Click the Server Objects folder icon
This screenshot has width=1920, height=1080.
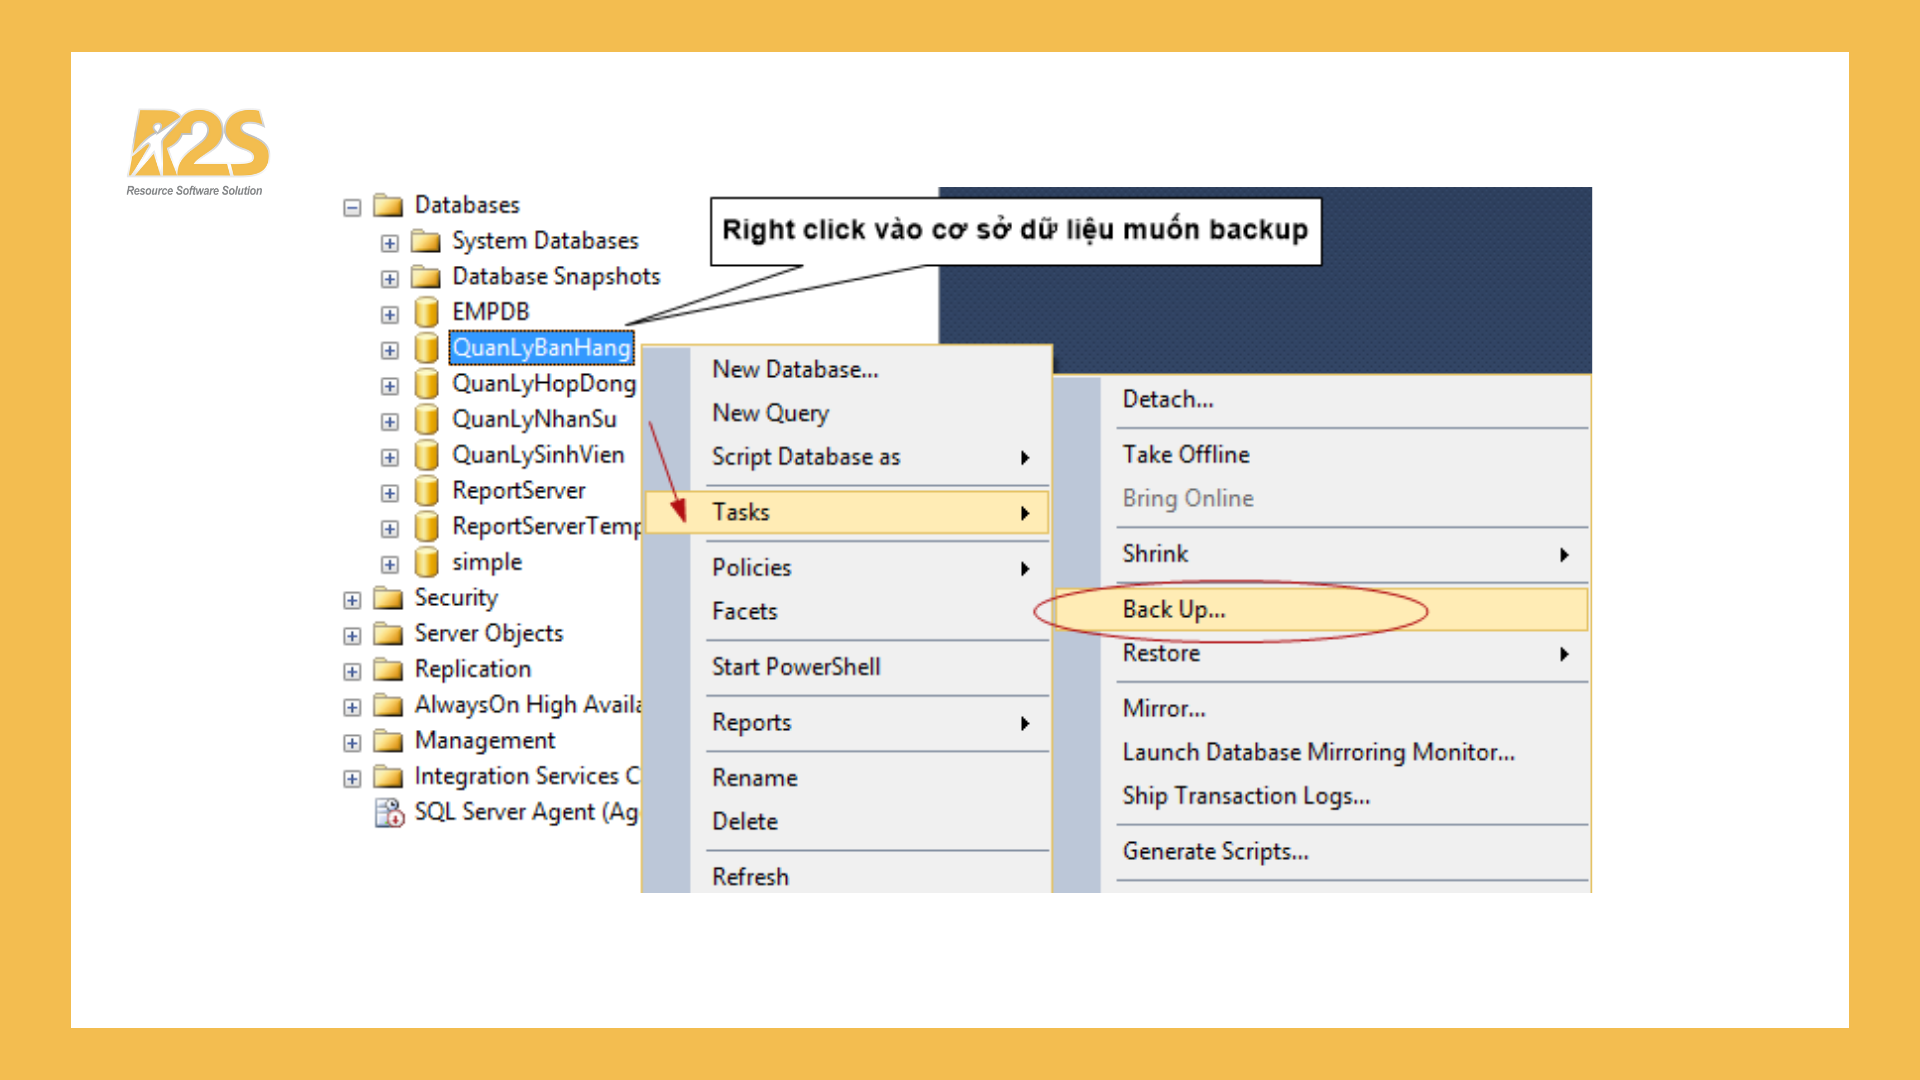coord(388,633)
